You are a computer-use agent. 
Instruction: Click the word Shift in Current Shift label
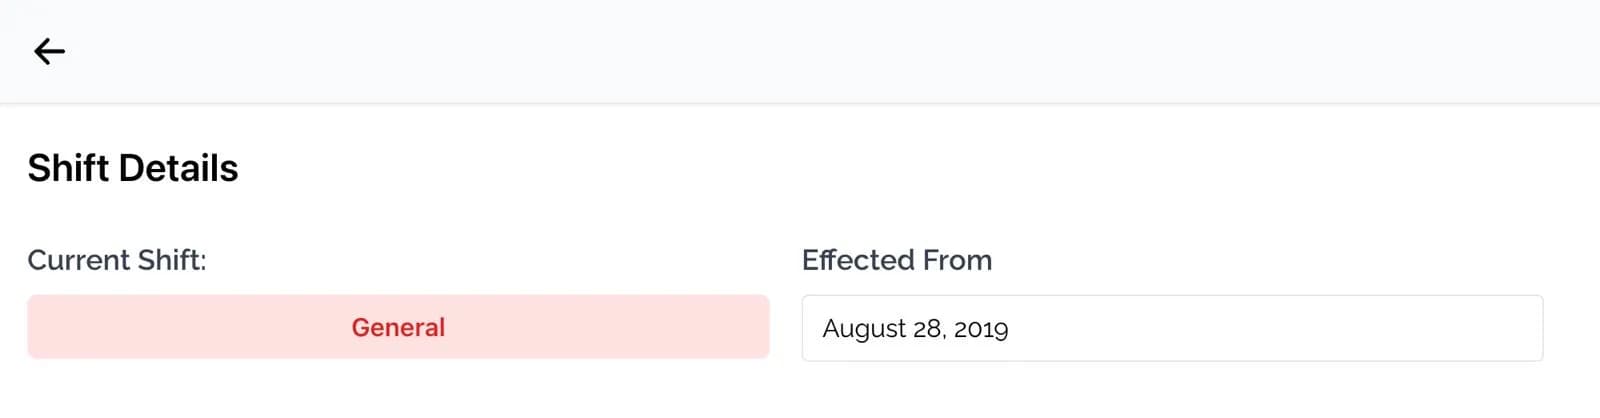171,260
